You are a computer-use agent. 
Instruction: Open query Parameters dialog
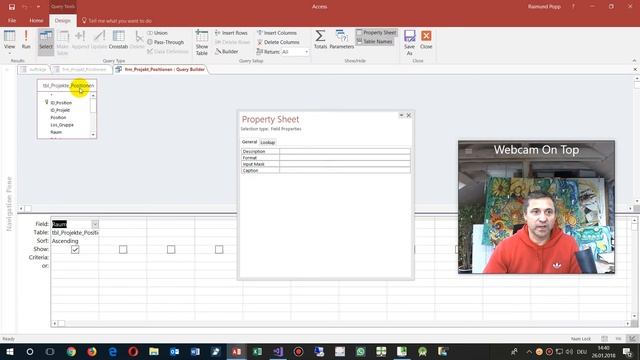(x=342, y=40)
